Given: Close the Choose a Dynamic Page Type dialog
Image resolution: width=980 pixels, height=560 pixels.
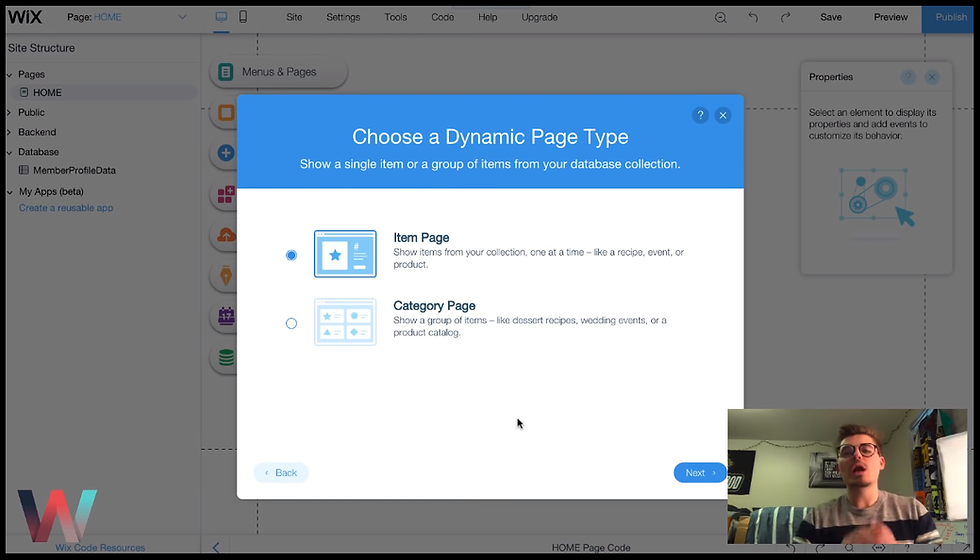Looking at the screenshot, I should click(x=723, y=115).
